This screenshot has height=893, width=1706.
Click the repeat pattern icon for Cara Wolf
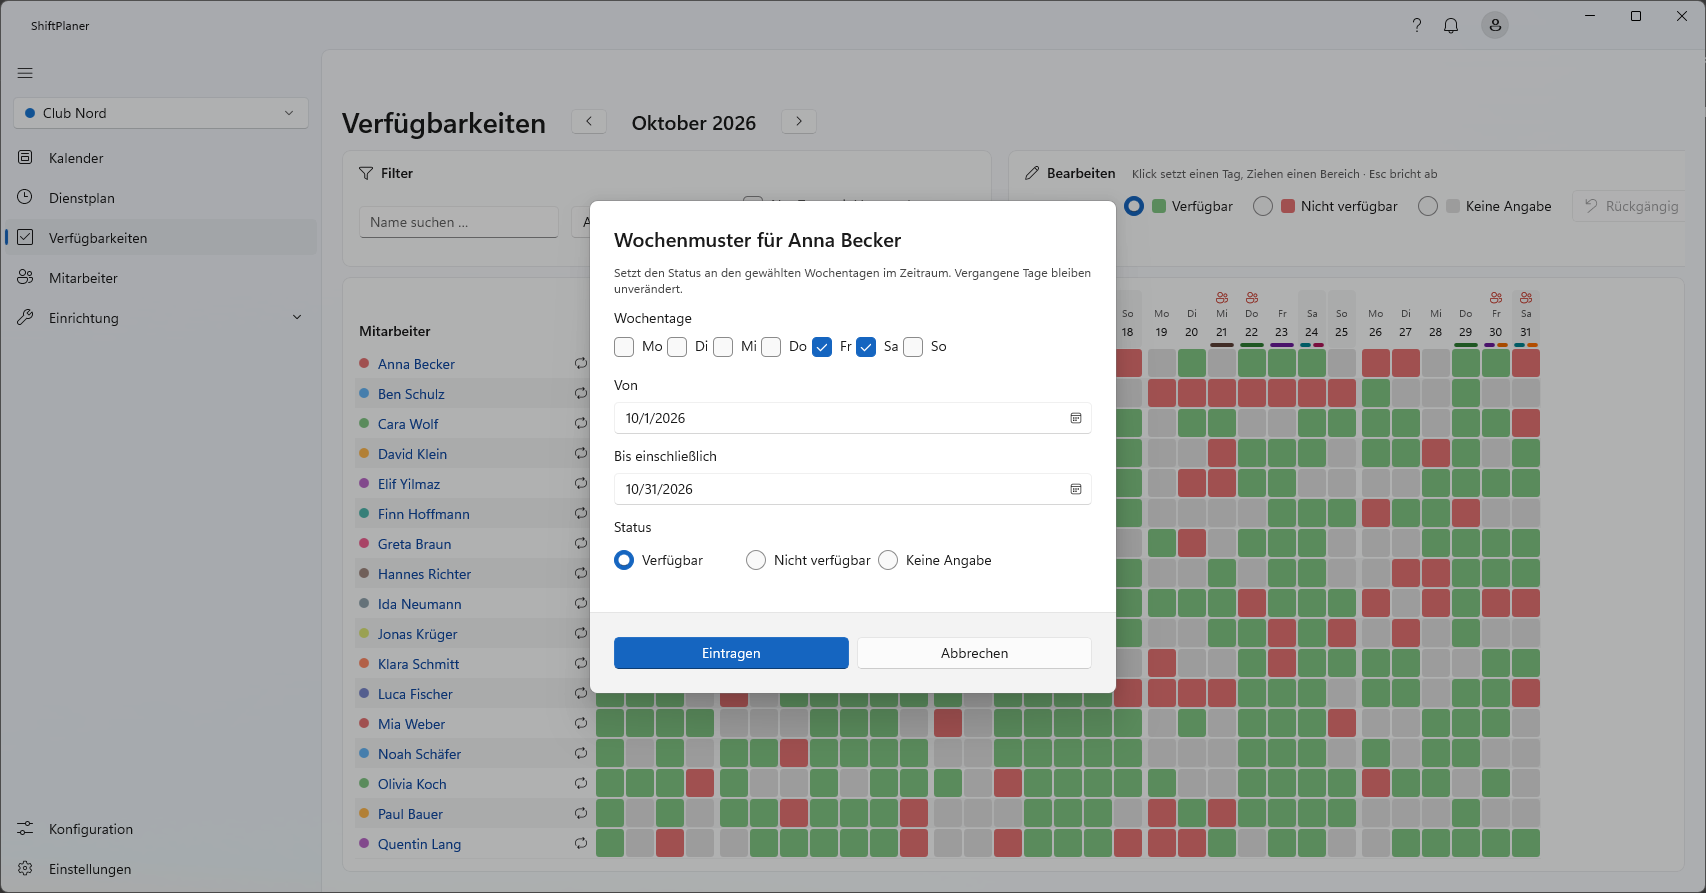pyautogui.click(x=581, y=423)
